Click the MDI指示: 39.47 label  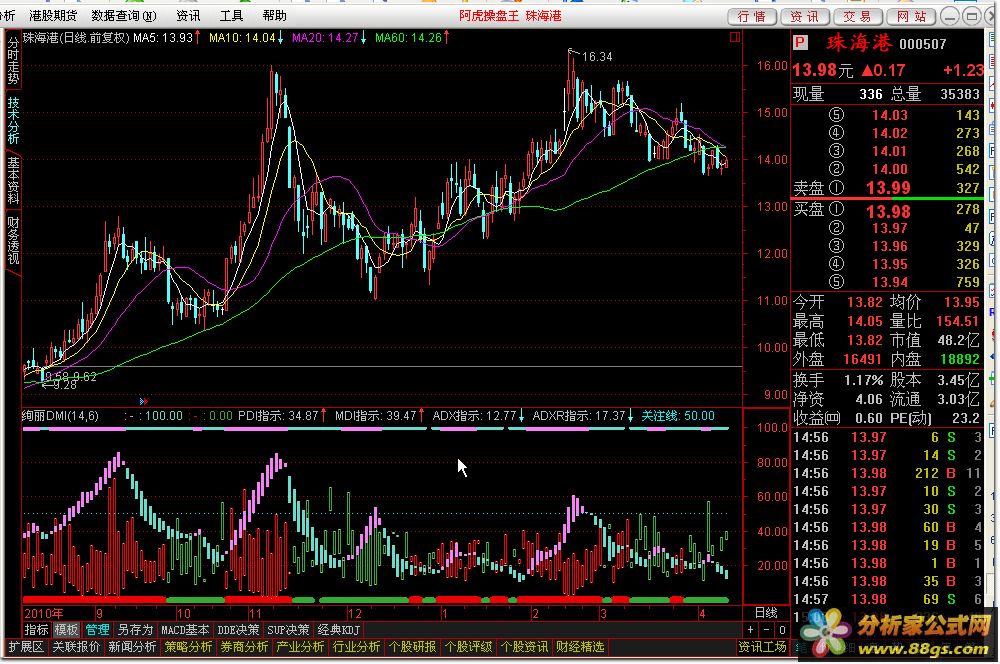click(x=376, y=416)
